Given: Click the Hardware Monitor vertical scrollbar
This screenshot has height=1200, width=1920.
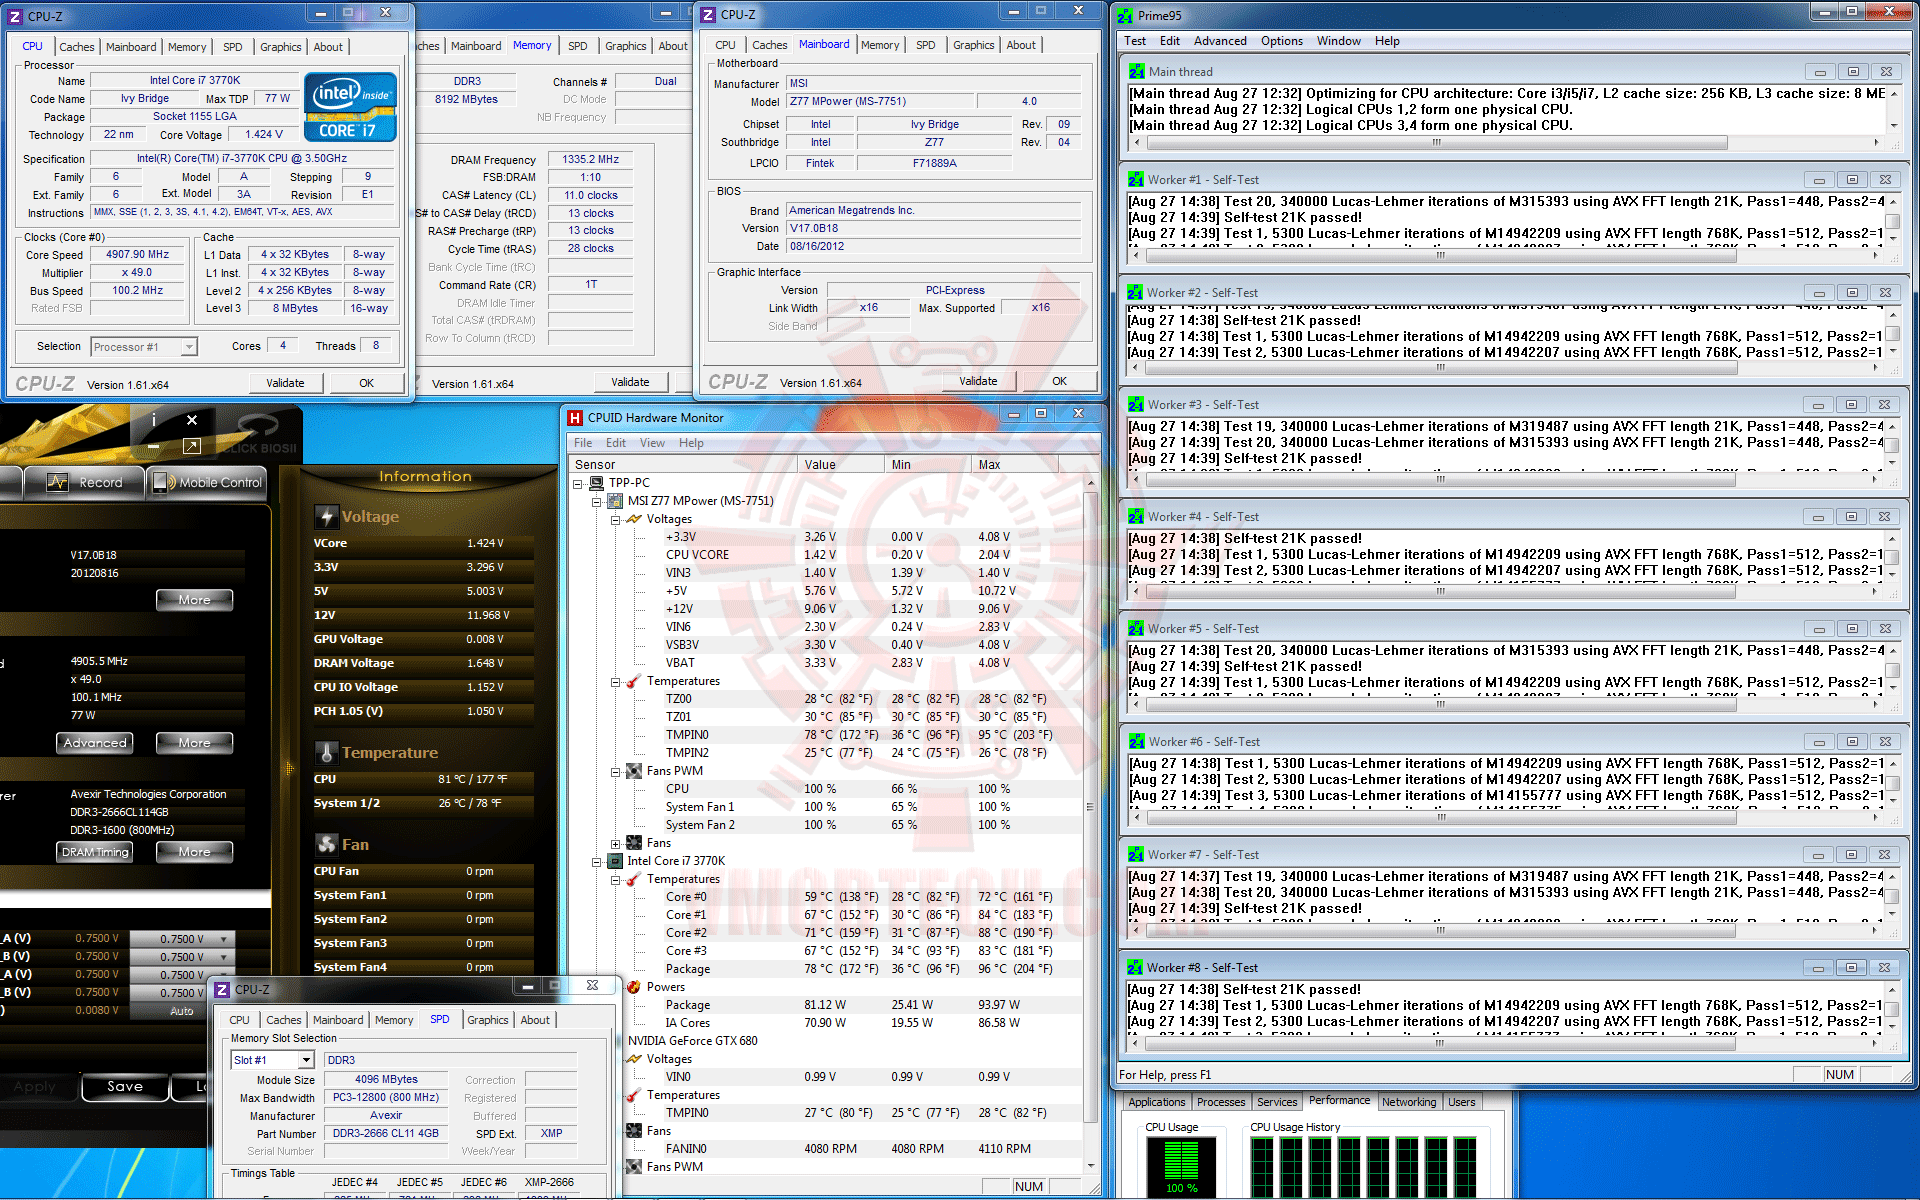Looking at the screenshot, I should tap(1090, 806).
